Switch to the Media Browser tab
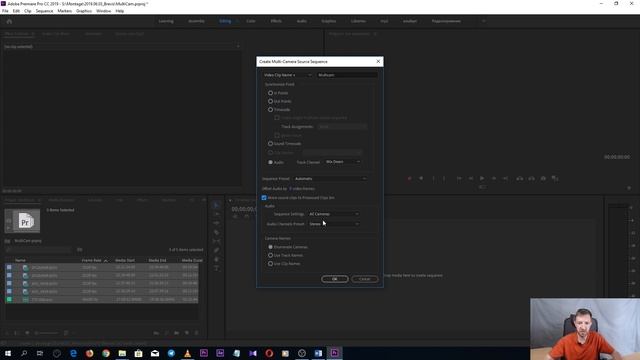Image resolution: width=640 pixels, height=360 pixels. pyautogui.click(x=61, y=200)
